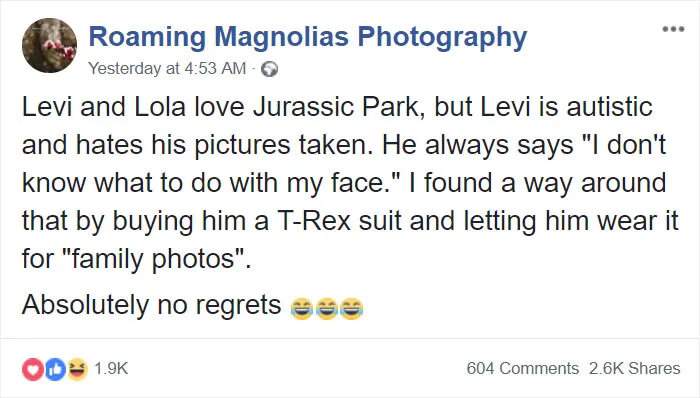Click the globe public privacy icon
This screenshot has height=398, width=700.
point(269,69)
